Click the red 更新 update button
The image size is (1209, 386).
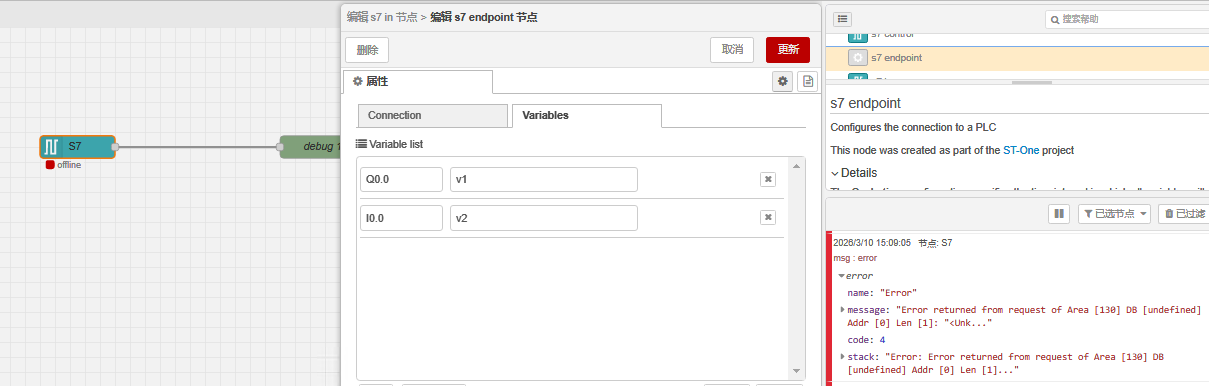[788, 50]
